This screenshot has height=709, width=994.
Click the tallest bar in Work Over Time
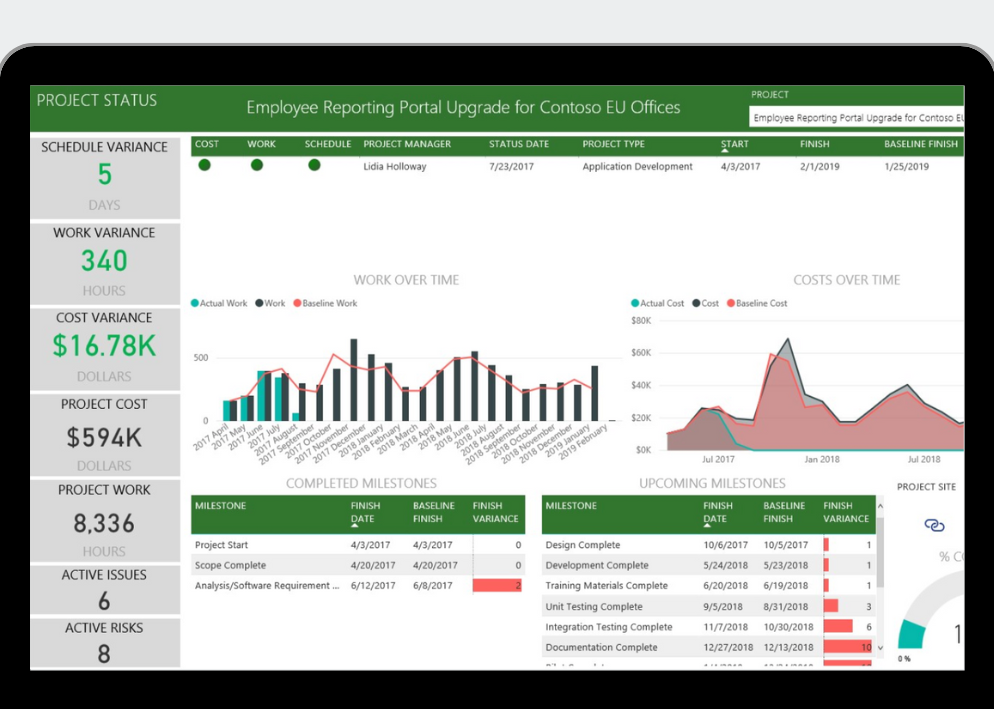tap(354, 380)
